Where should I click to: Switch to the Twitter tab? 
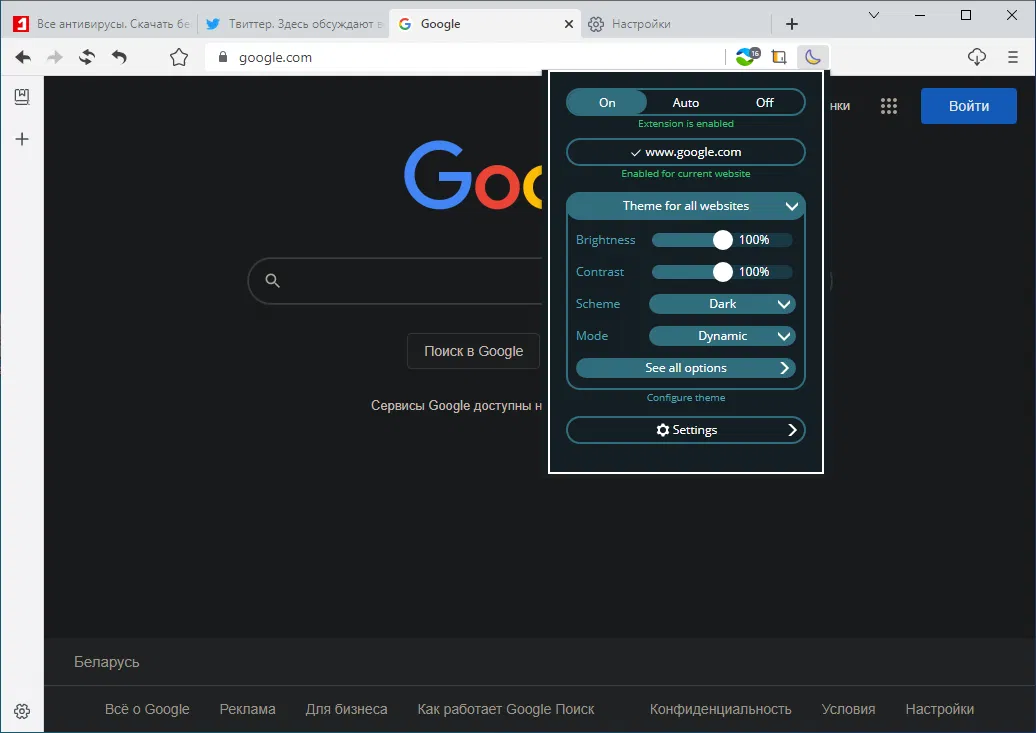click(293, 24)
